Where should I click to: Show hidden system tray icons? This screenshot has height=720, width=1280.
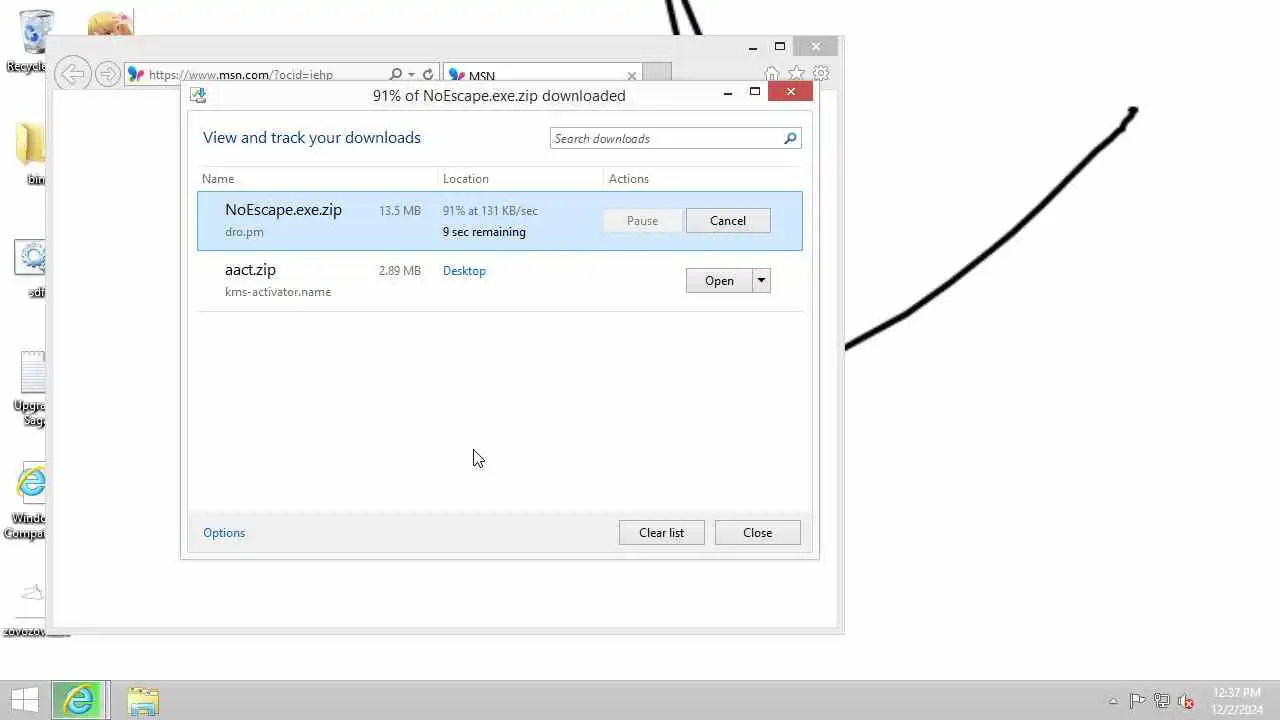click(x=1113, y=702)
